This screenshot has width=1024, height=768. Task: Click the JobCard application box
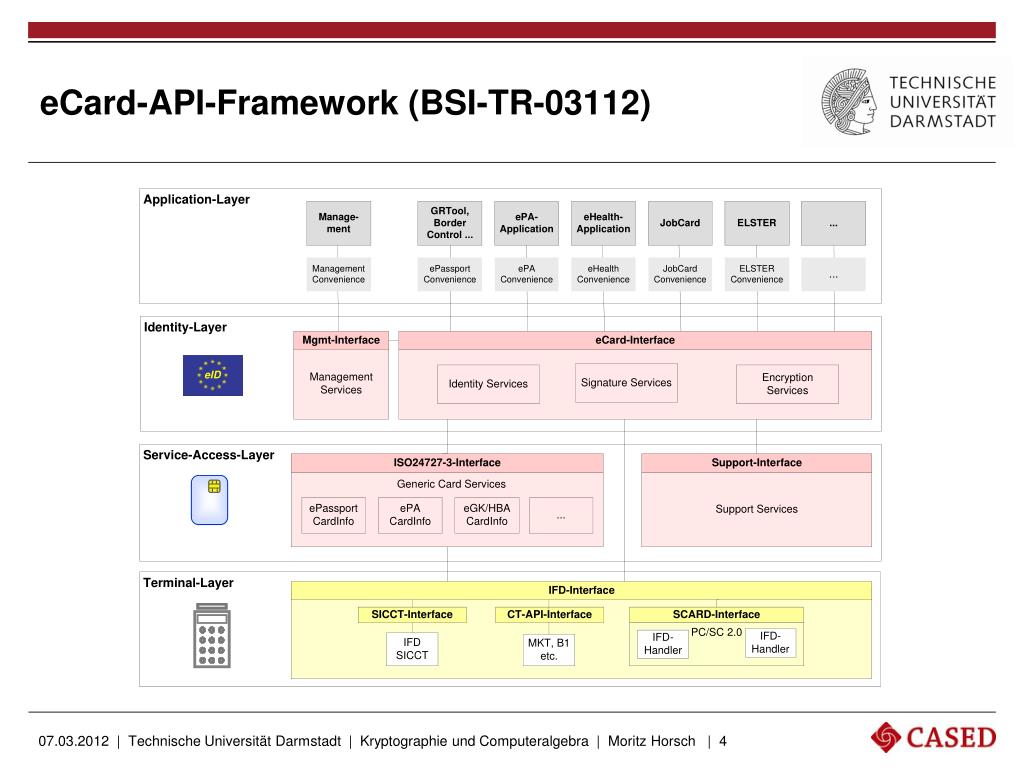coord(680,223)
